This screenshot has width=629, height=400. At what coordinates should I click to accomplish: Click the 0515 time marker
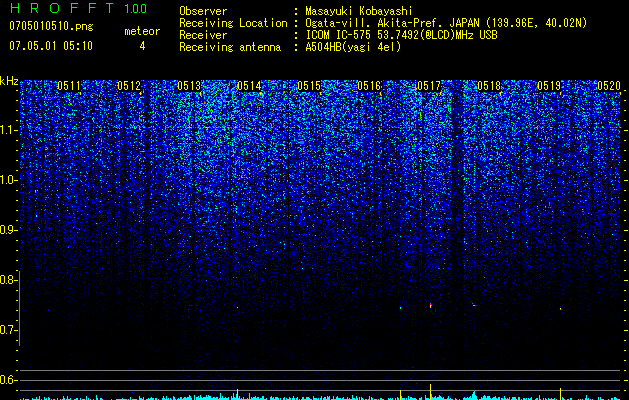tap(309, 86)
